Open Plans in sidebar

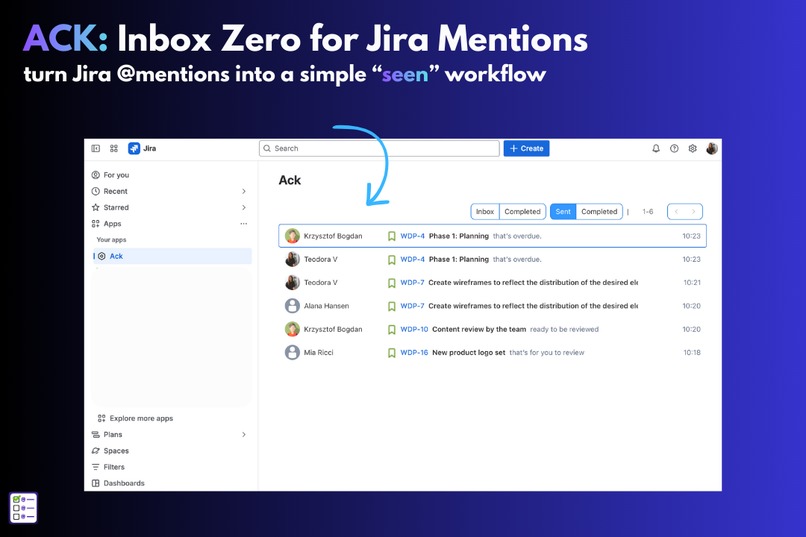171,435
